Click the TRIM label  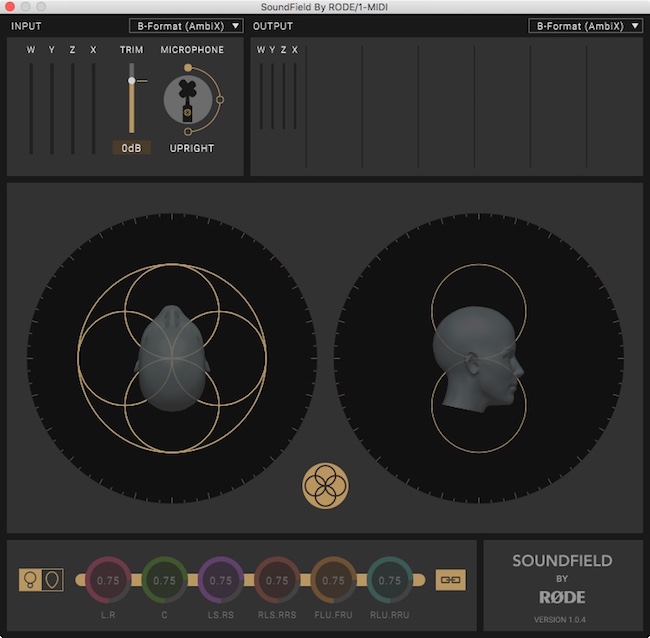(x=131, y=50)
